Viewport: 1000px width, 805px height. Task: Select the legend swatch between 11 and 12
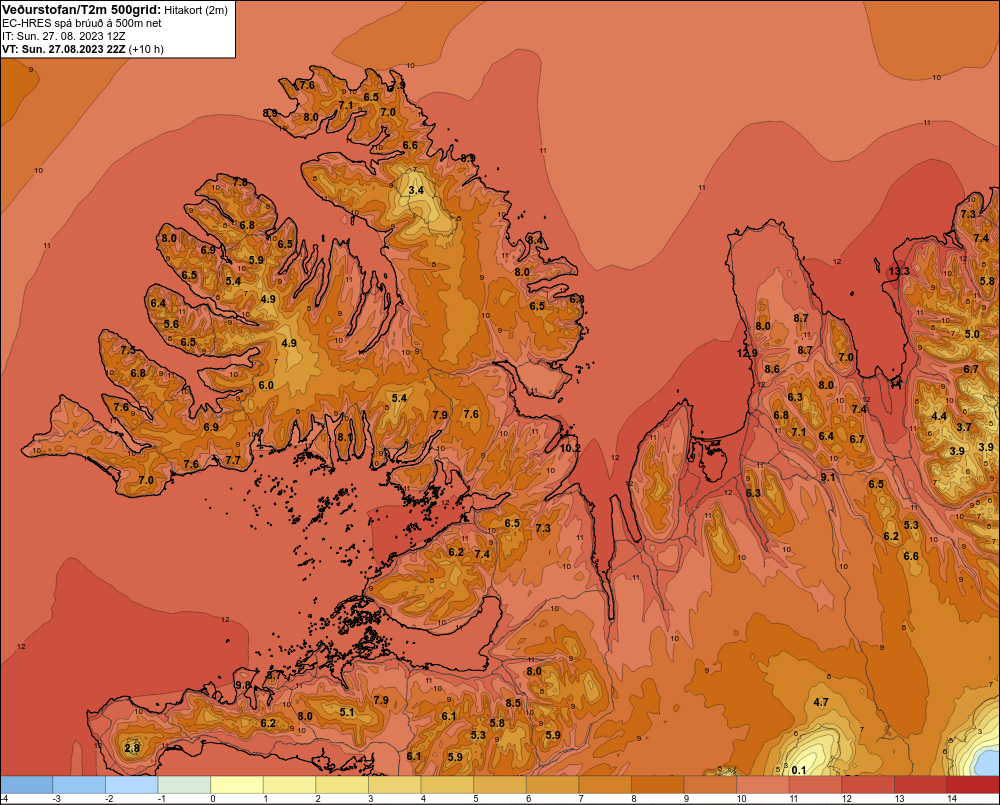click(816, 785)
